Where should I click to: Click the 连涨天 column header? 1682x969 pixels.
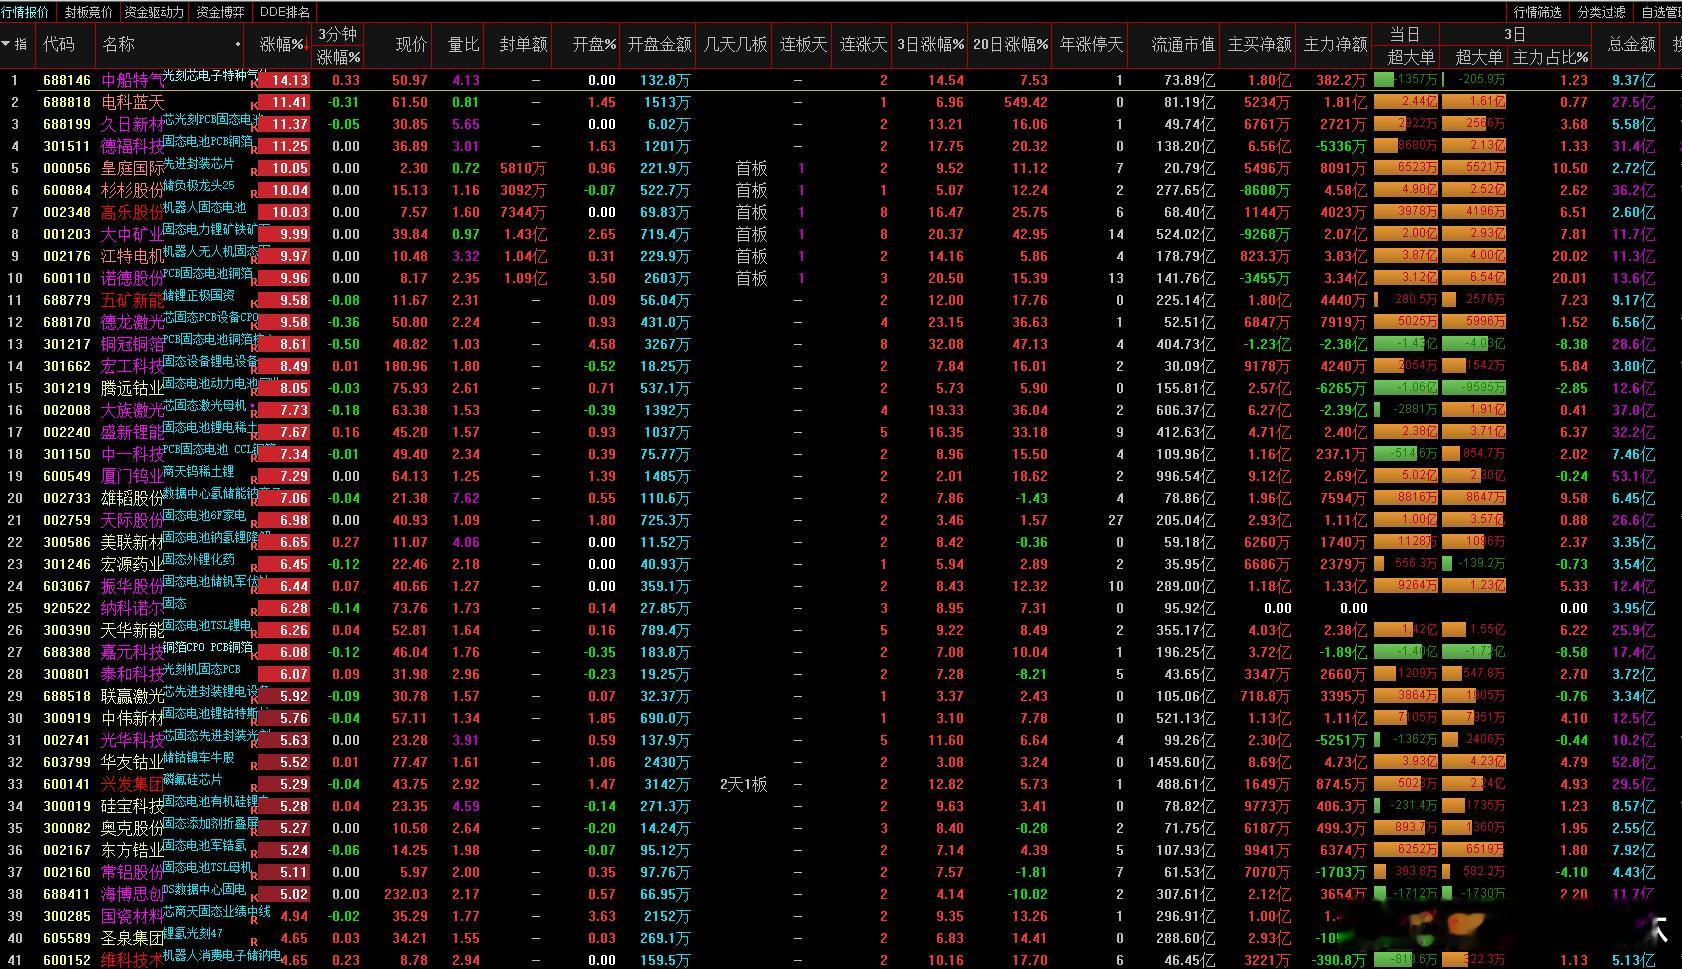[x=863, y=45]
